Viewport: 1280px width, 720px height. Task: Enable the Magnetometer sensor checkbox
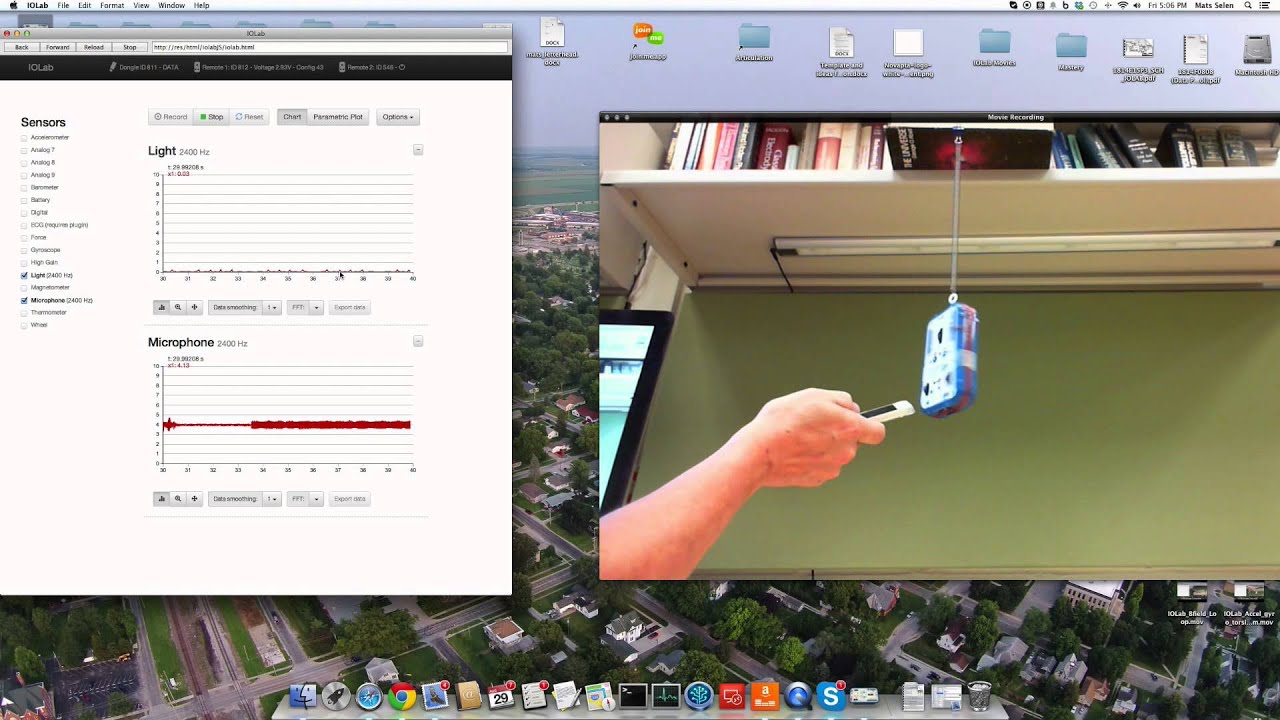24,287
